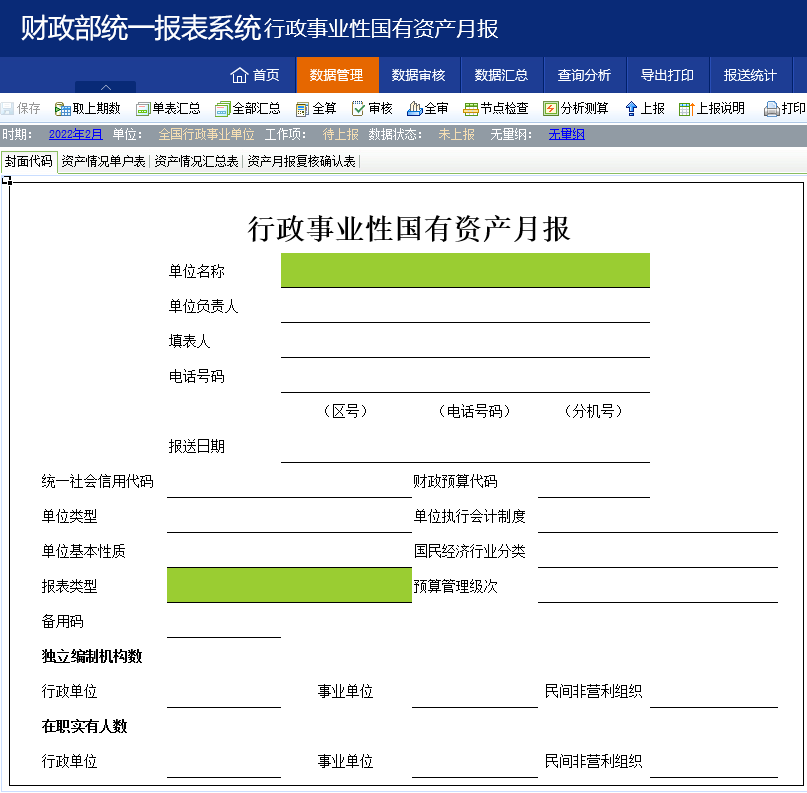Open the 查询分析 menu tab

click(585, 75)
